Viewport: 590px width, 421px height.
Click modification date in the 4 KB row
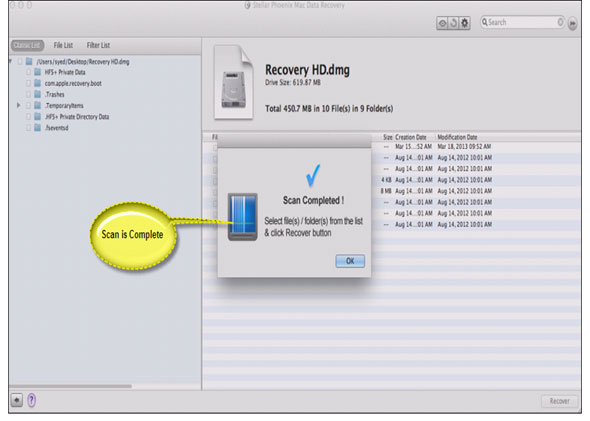click(x=465, y=180)
